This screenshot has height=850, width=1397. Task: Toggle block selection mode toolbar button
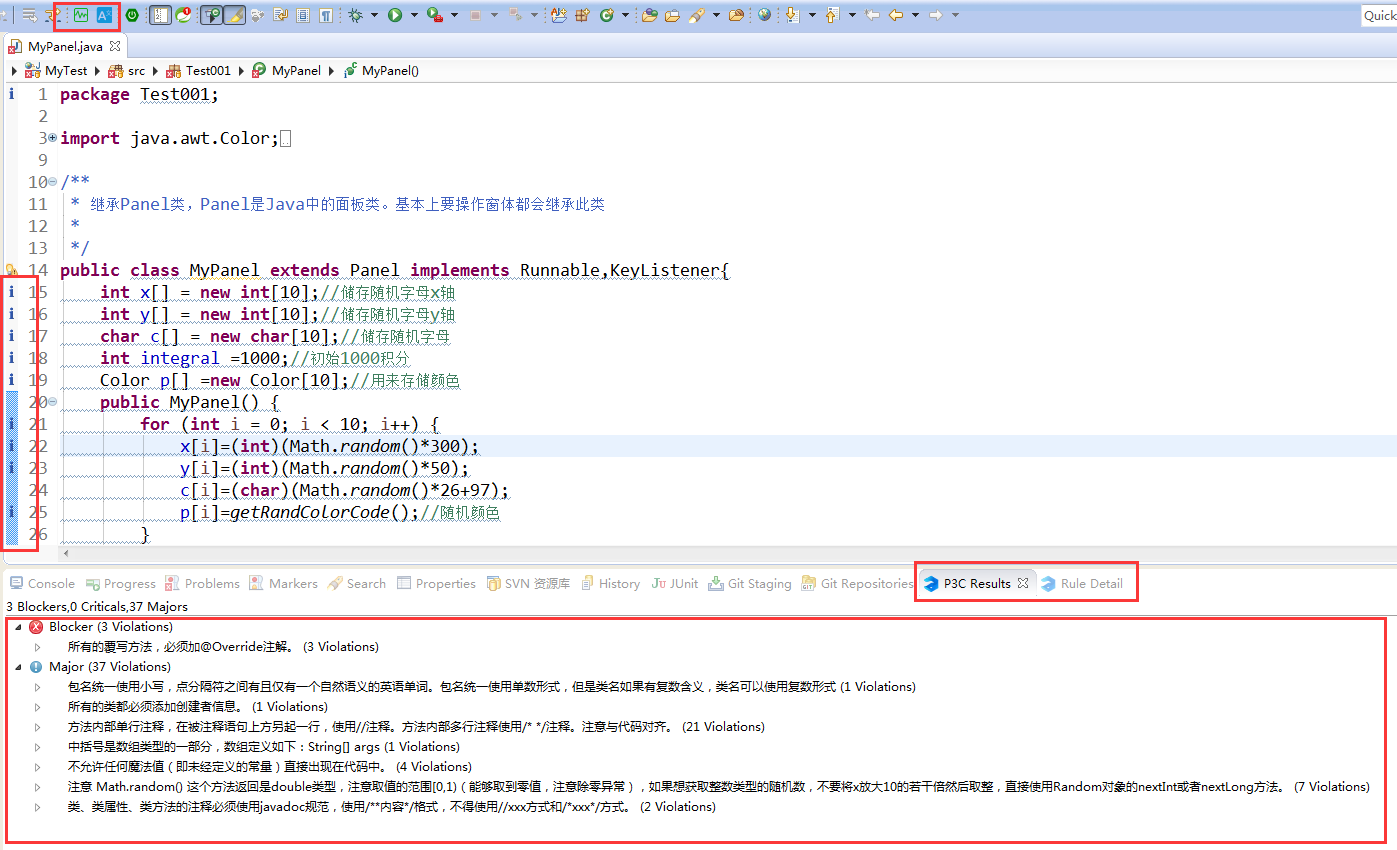tap(301, 15)
